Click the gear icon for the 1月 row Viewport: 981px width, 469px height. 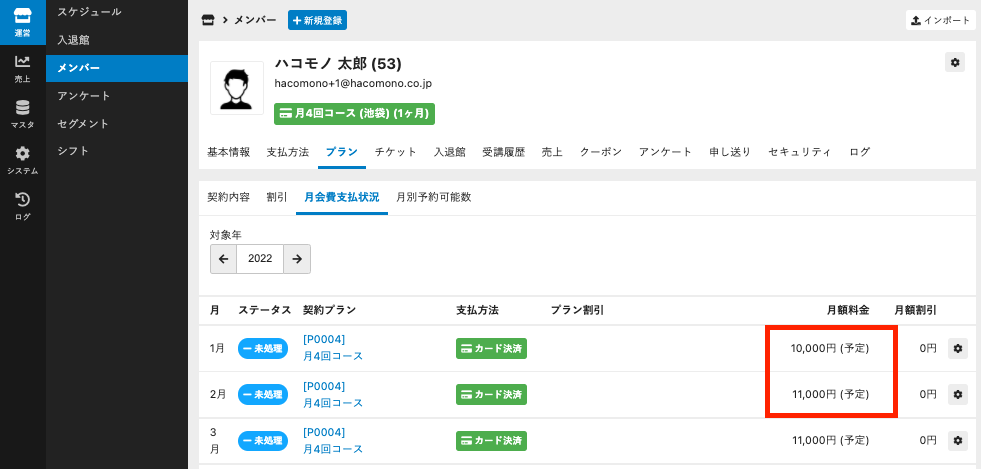pos(957,349)
